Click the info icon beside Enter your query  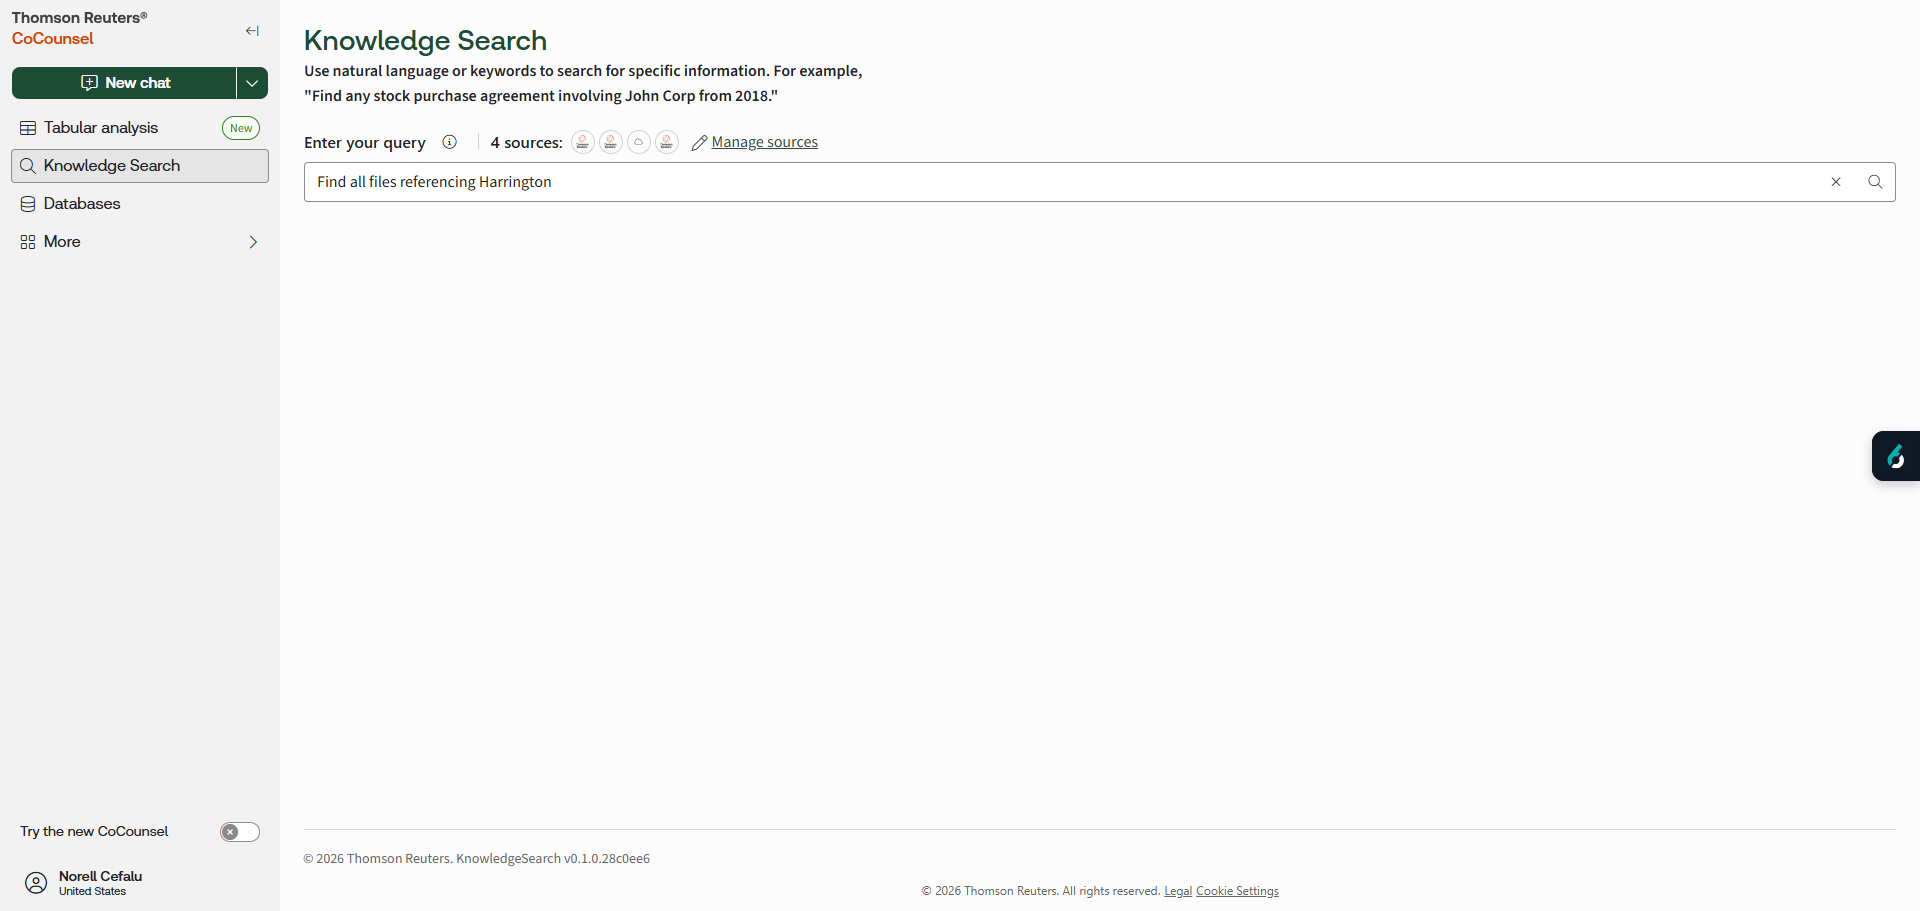point(450,142)
